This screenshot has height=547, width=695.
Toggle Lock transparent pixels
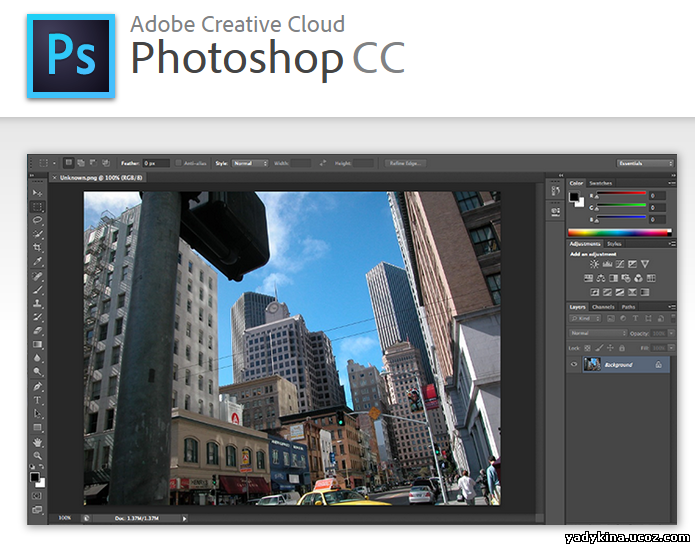point(587,348)
